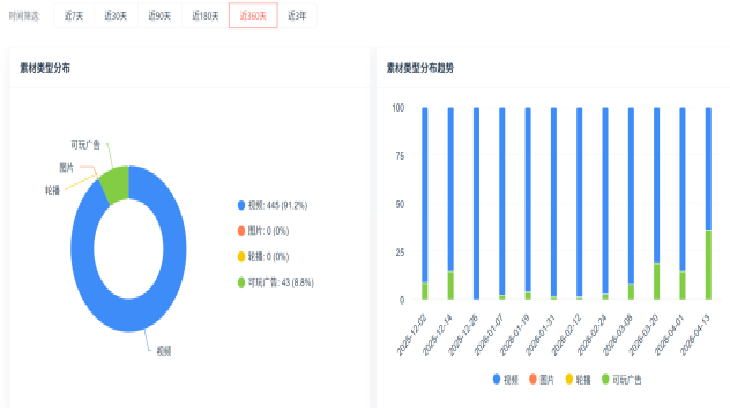
Task: Select the 近7天 time filter
Action: tap(74, 16)
